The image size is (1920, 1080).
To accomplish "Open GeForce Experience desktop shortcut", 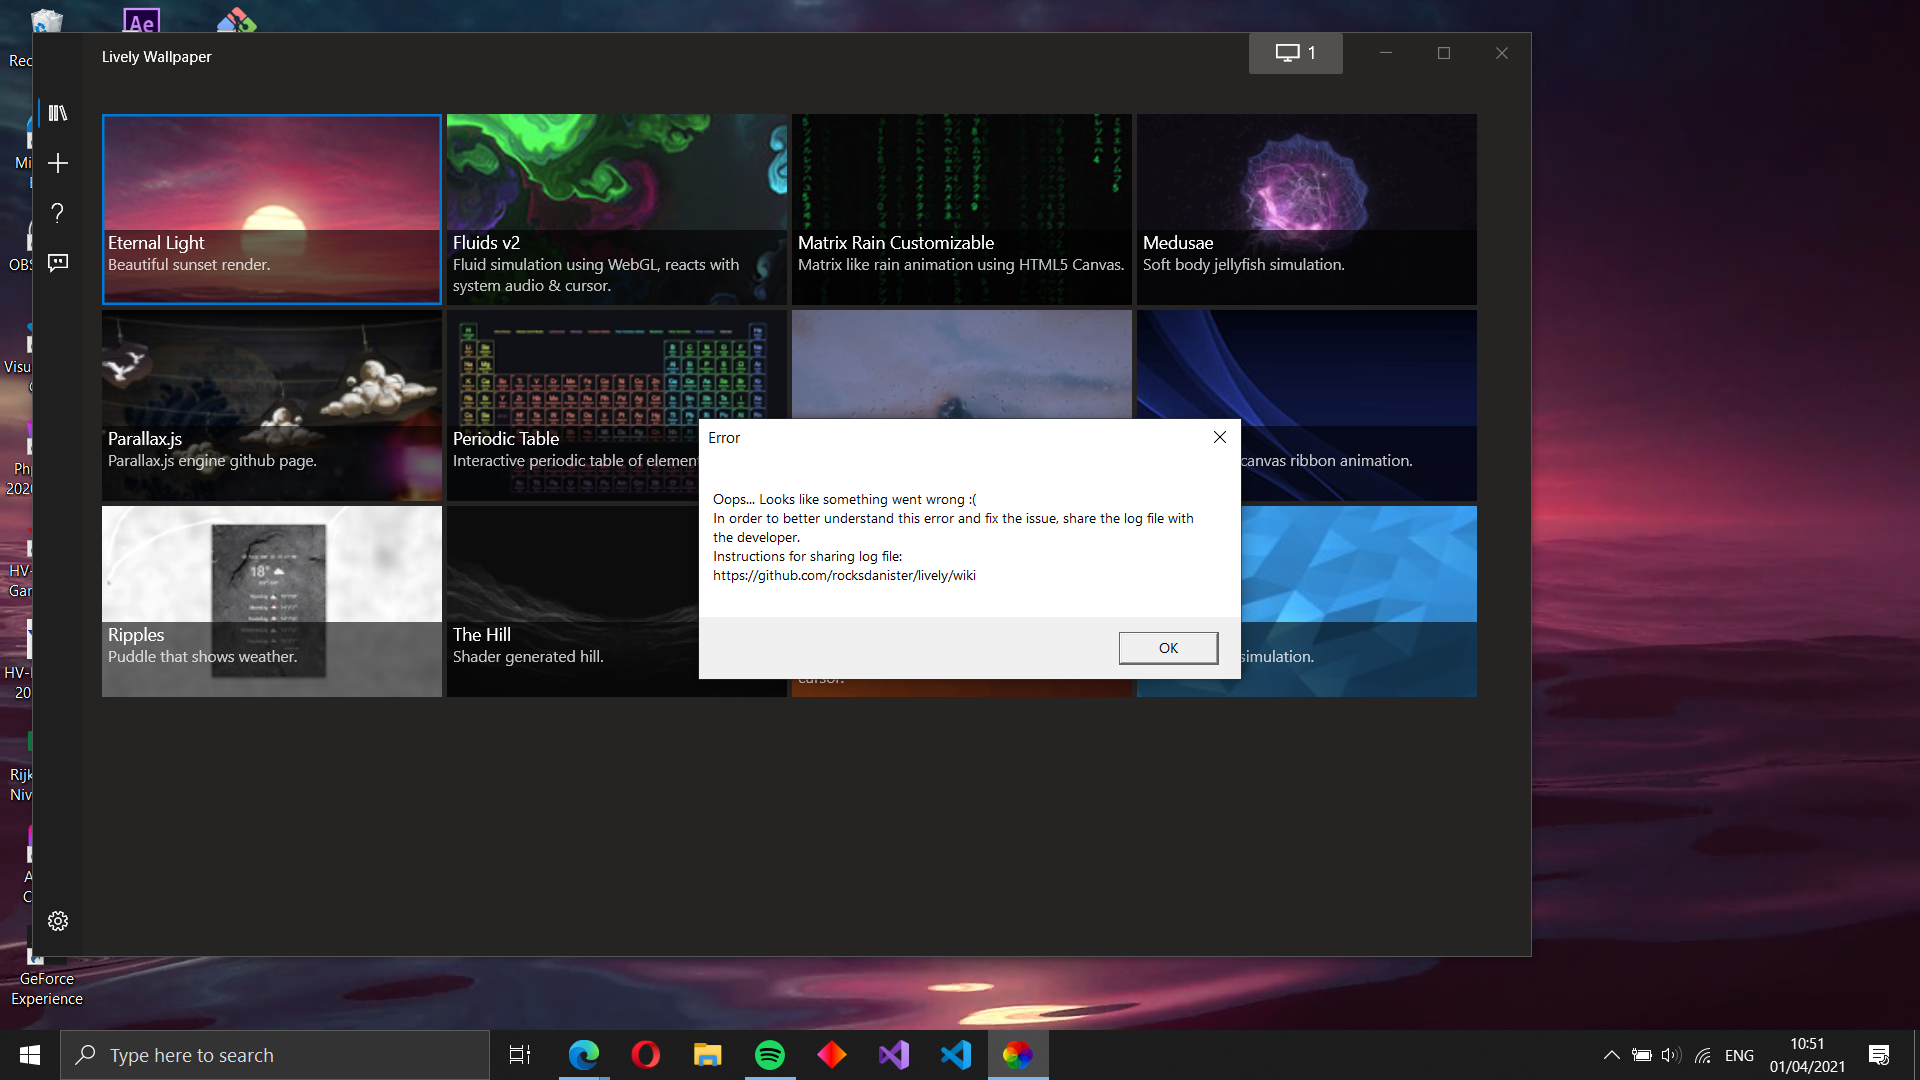I will click(45, 970).
